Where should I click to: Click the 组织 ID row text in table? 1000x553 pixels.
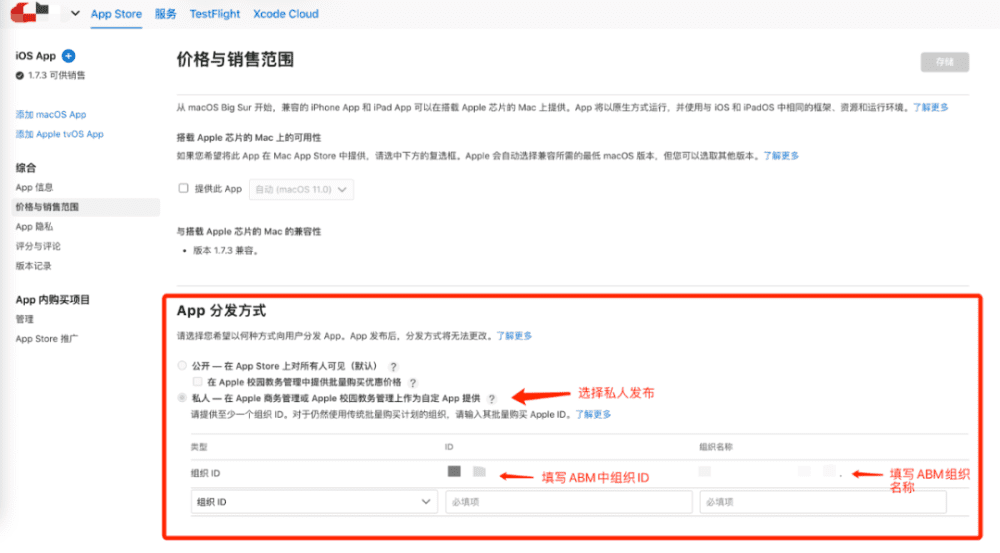205,473
